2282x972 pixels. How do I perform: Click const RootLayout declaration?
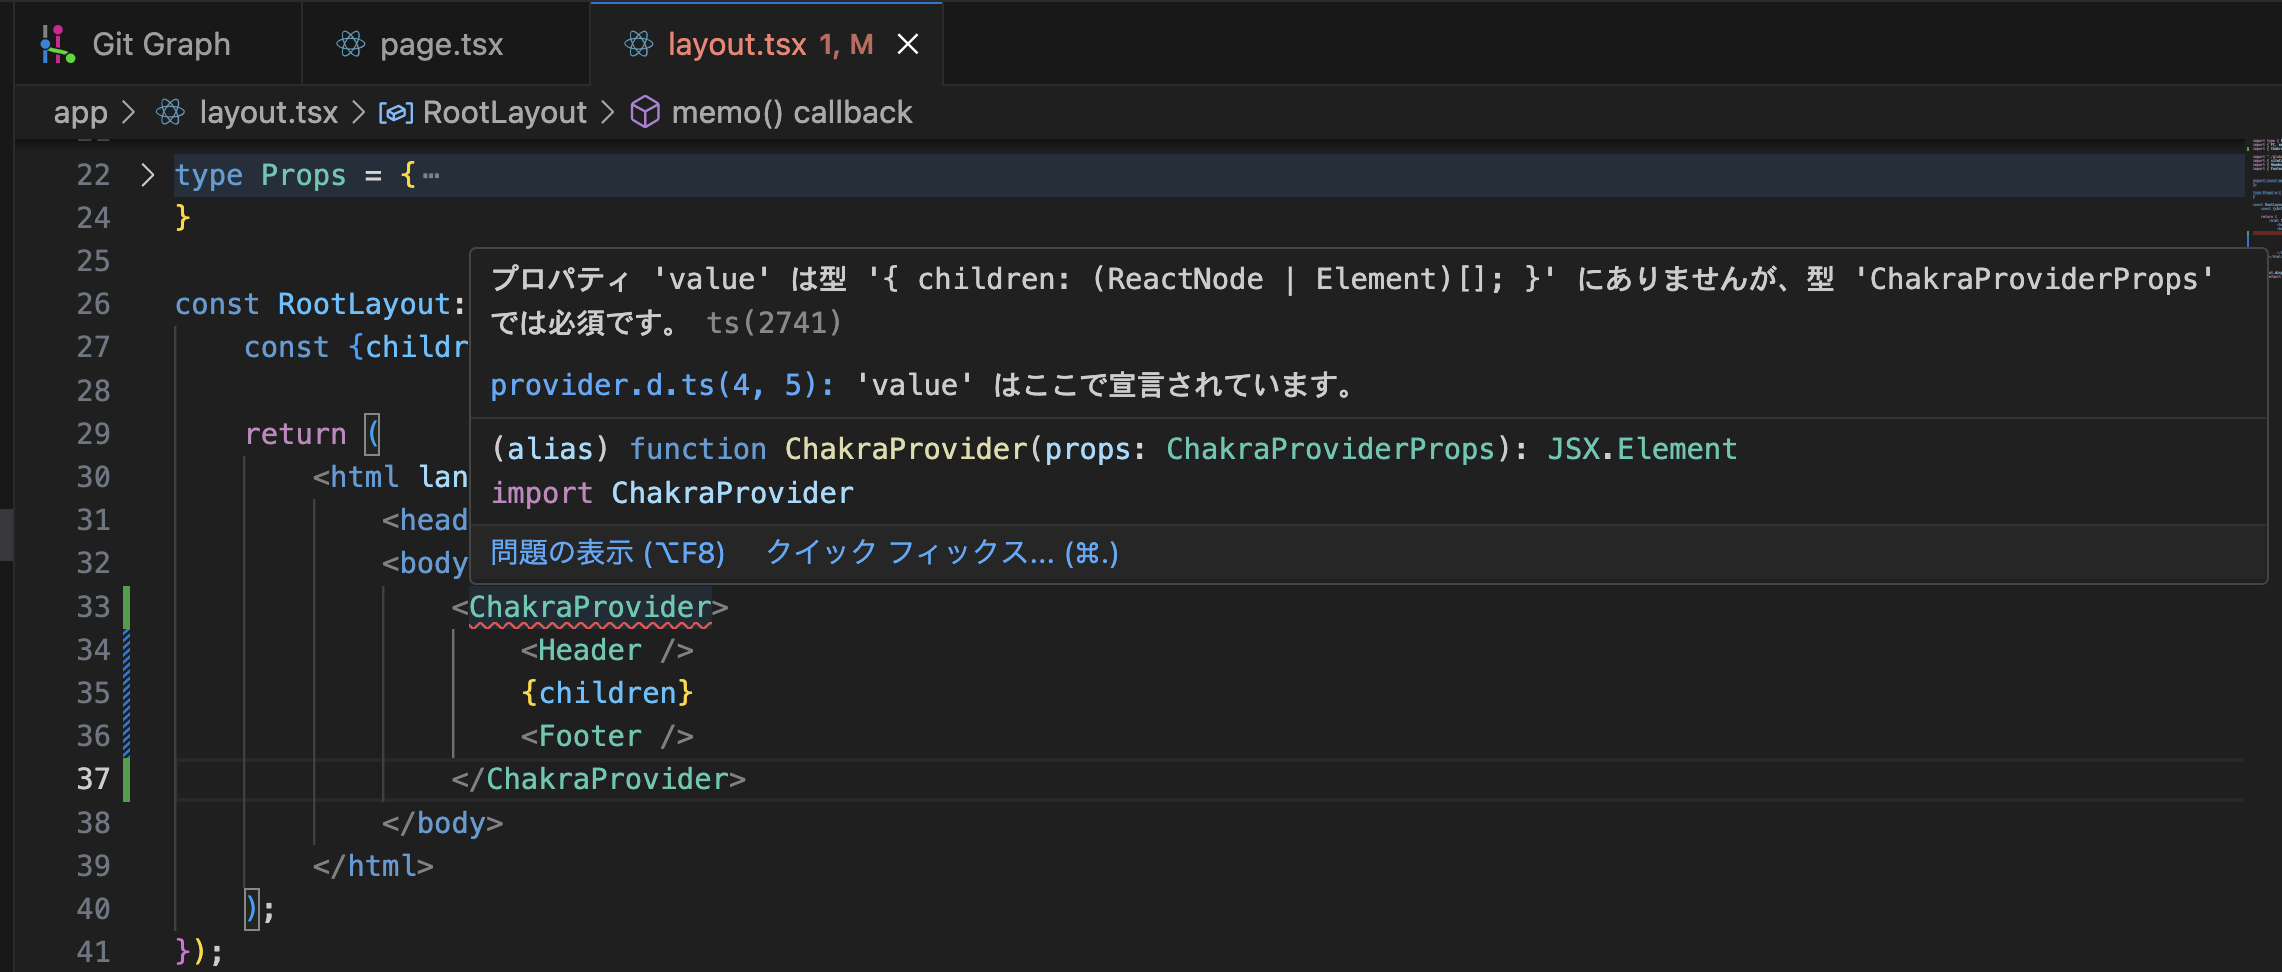320,304
